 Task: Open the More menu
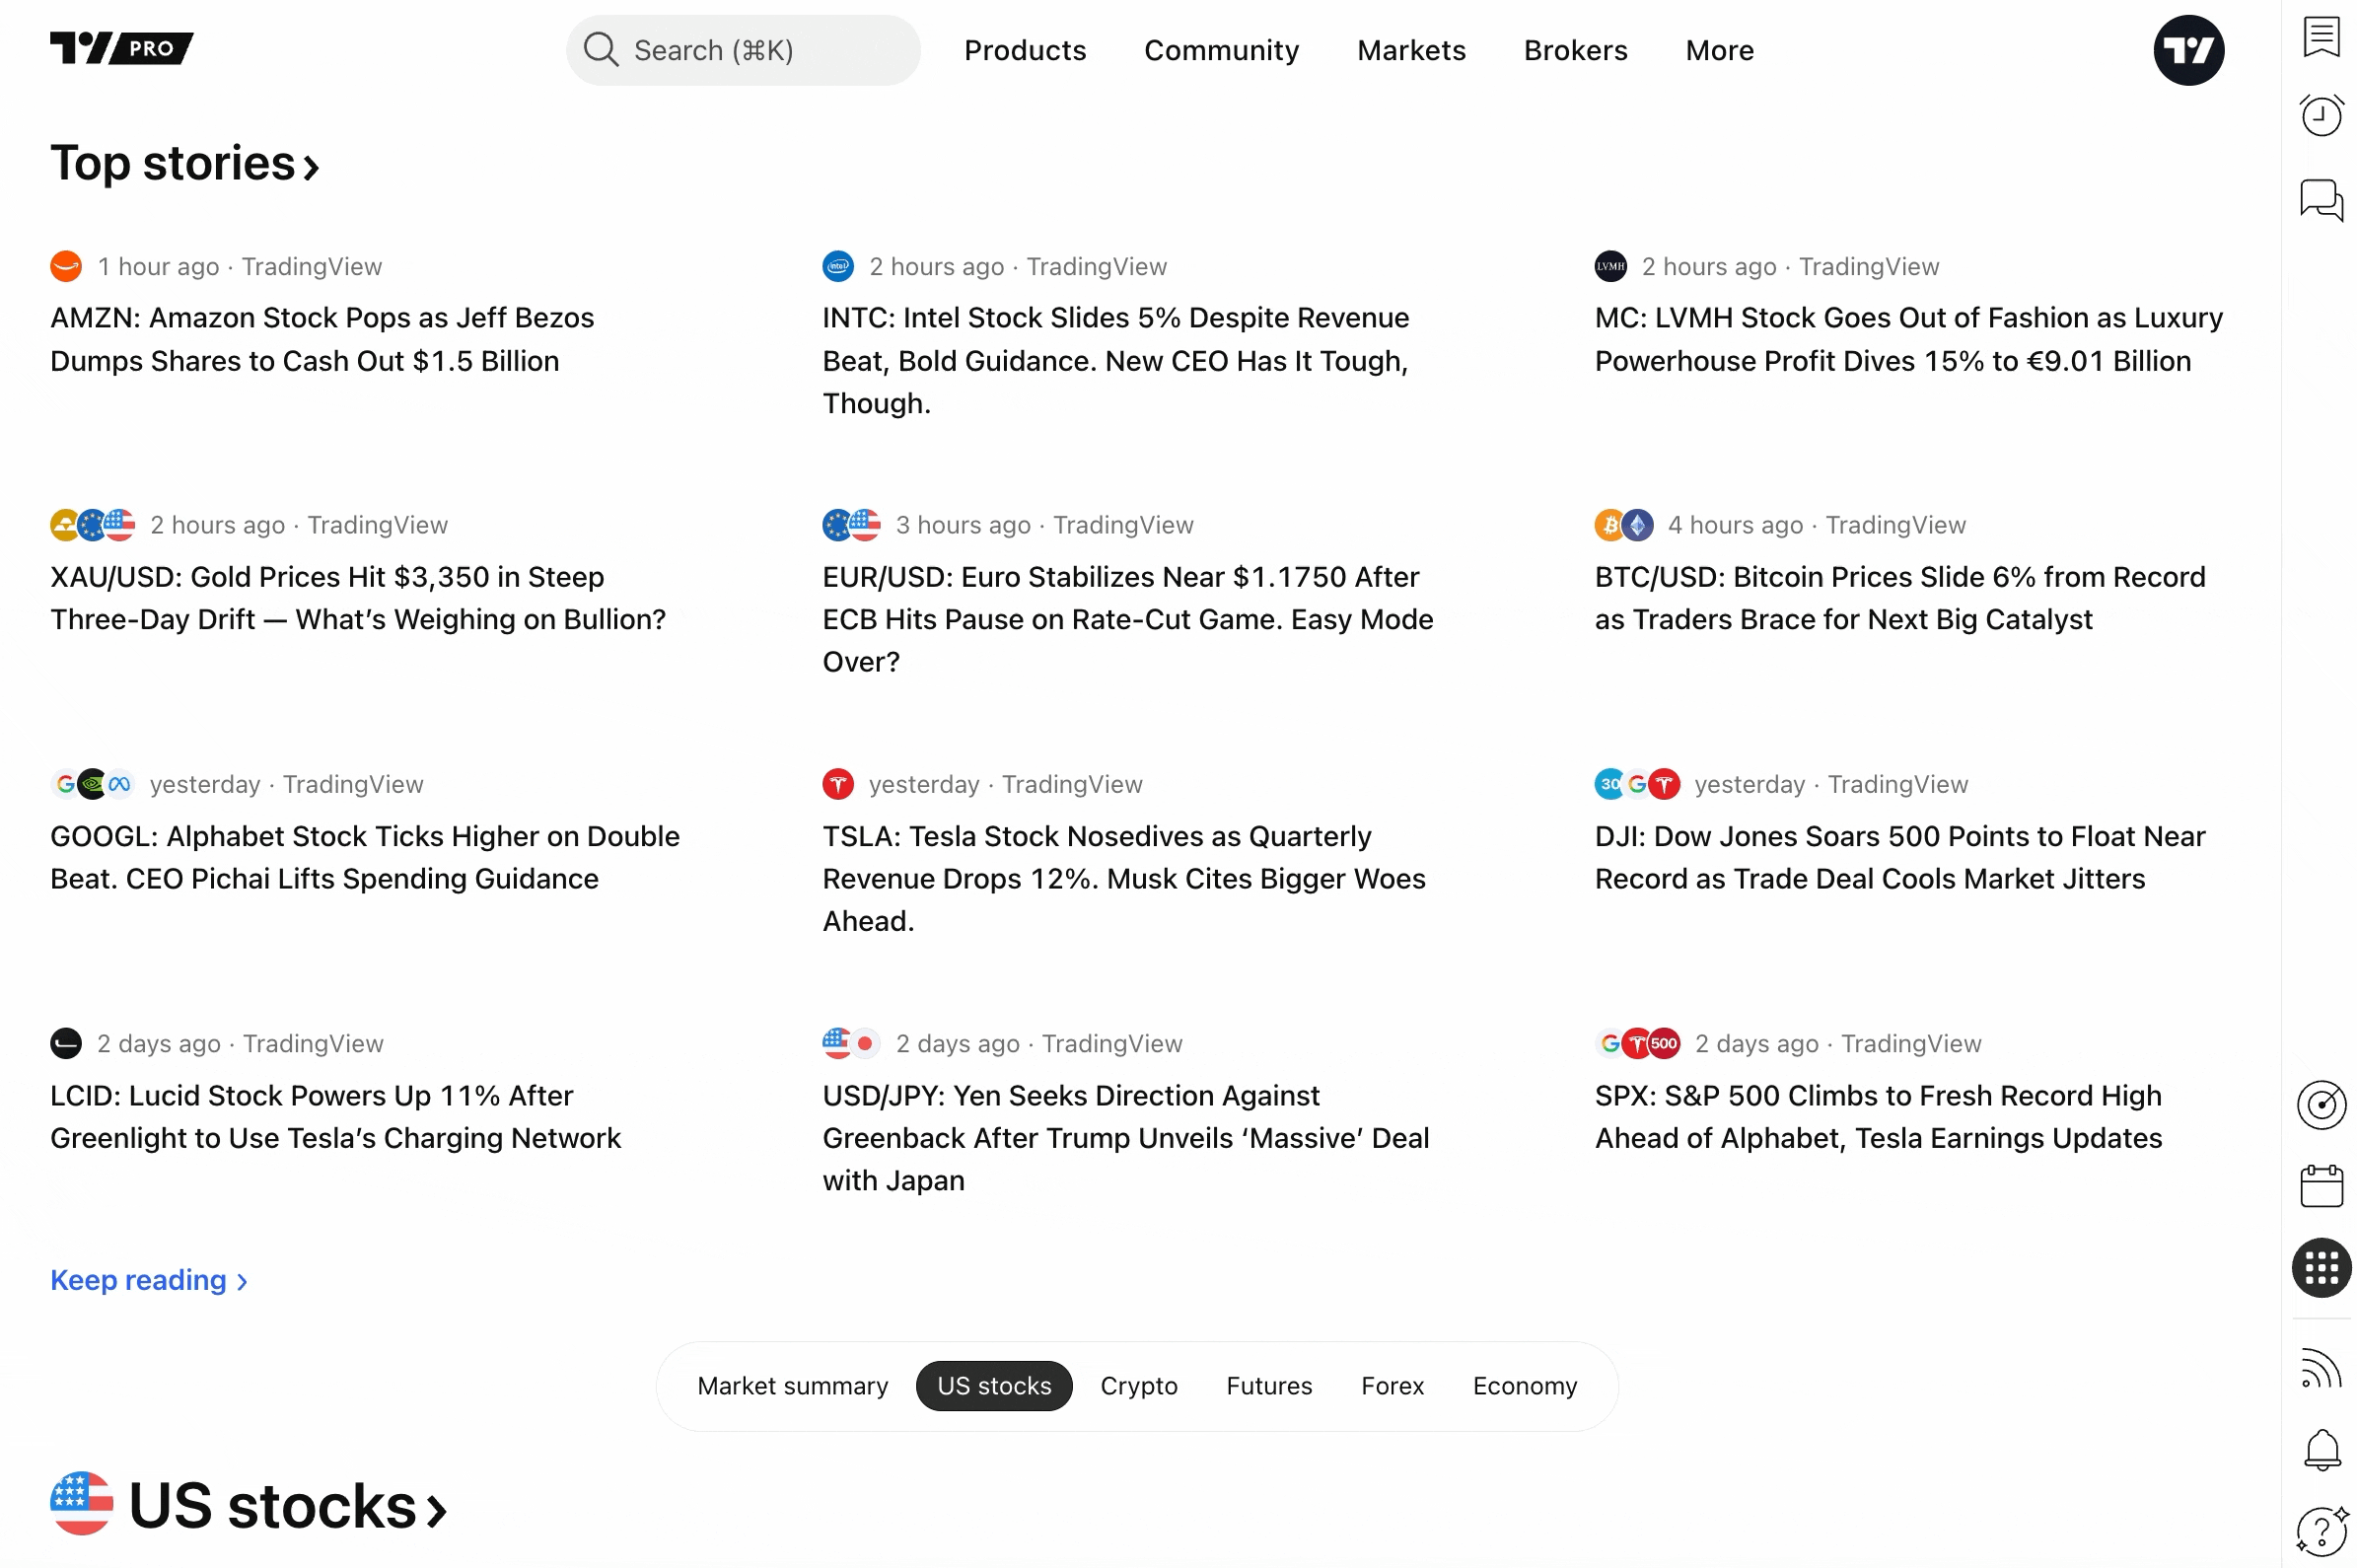(1718, 50)
